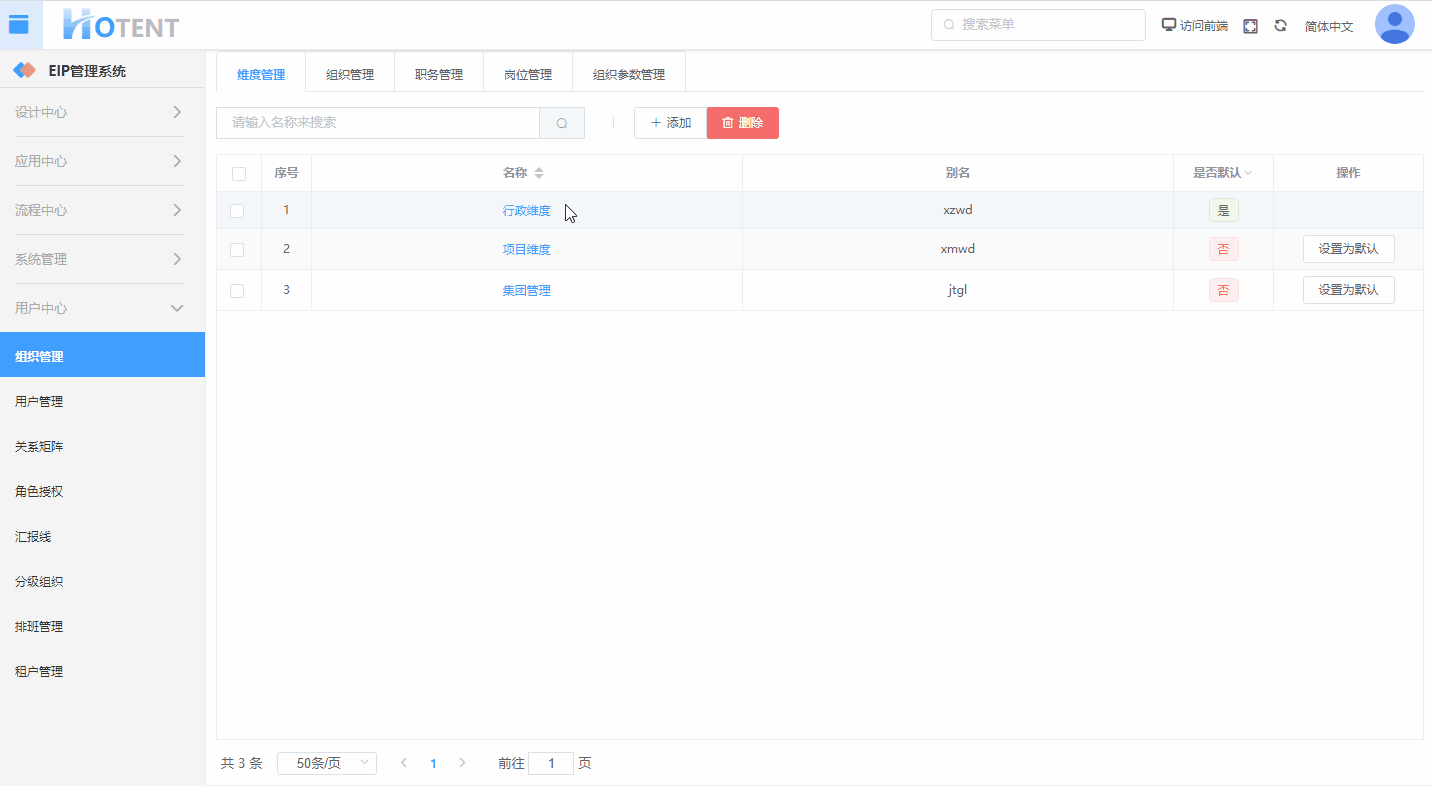The image size is (1432, 786).
Task: Set 项目维度 as default
Action: [1348, 249]
